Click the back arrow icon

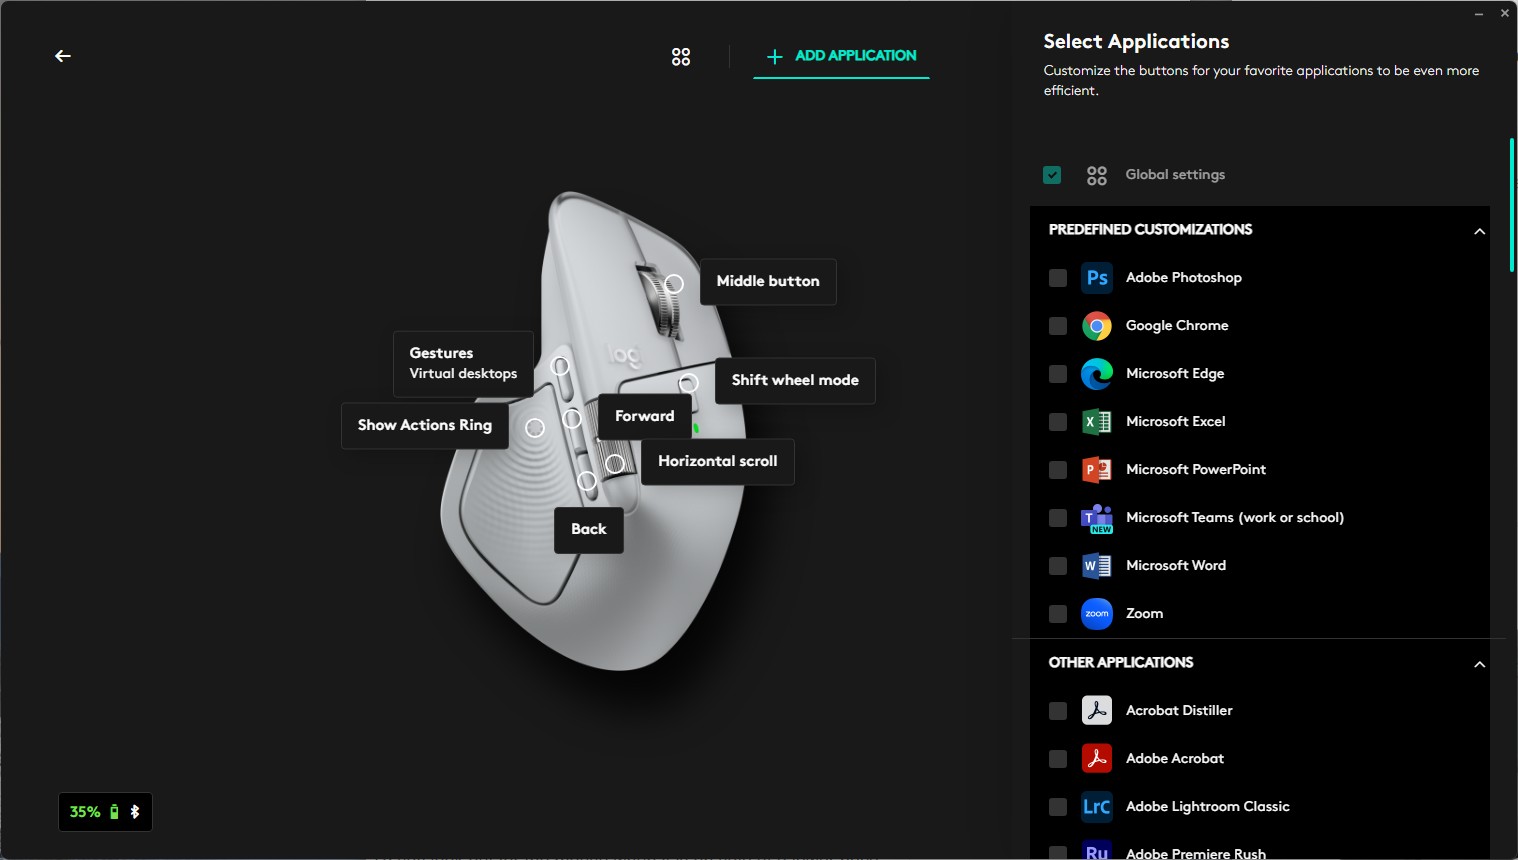(63, 56)
